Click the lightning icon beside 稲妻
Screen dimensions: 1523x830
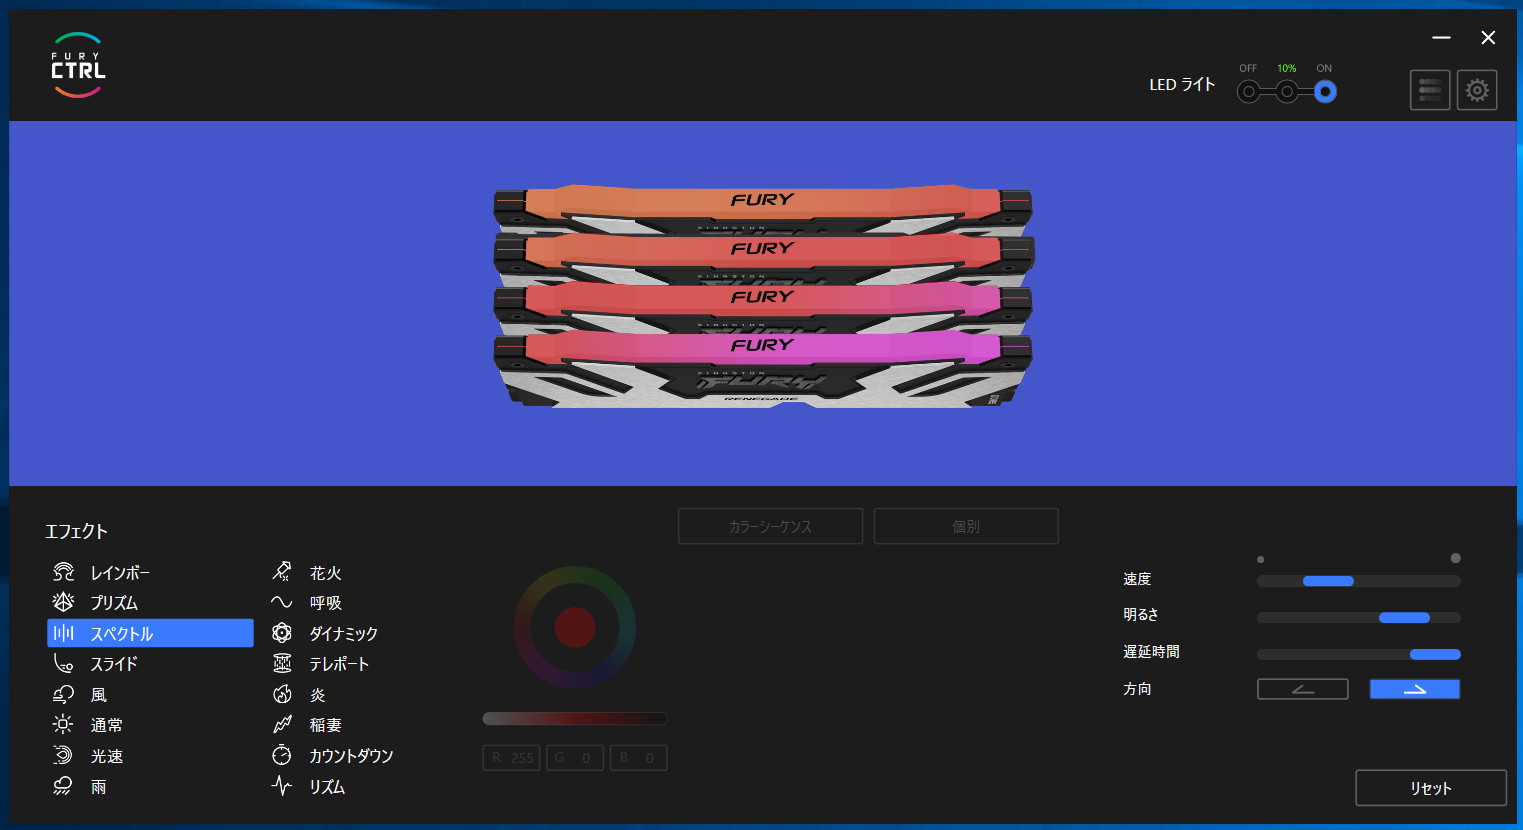tap(282, 724)
